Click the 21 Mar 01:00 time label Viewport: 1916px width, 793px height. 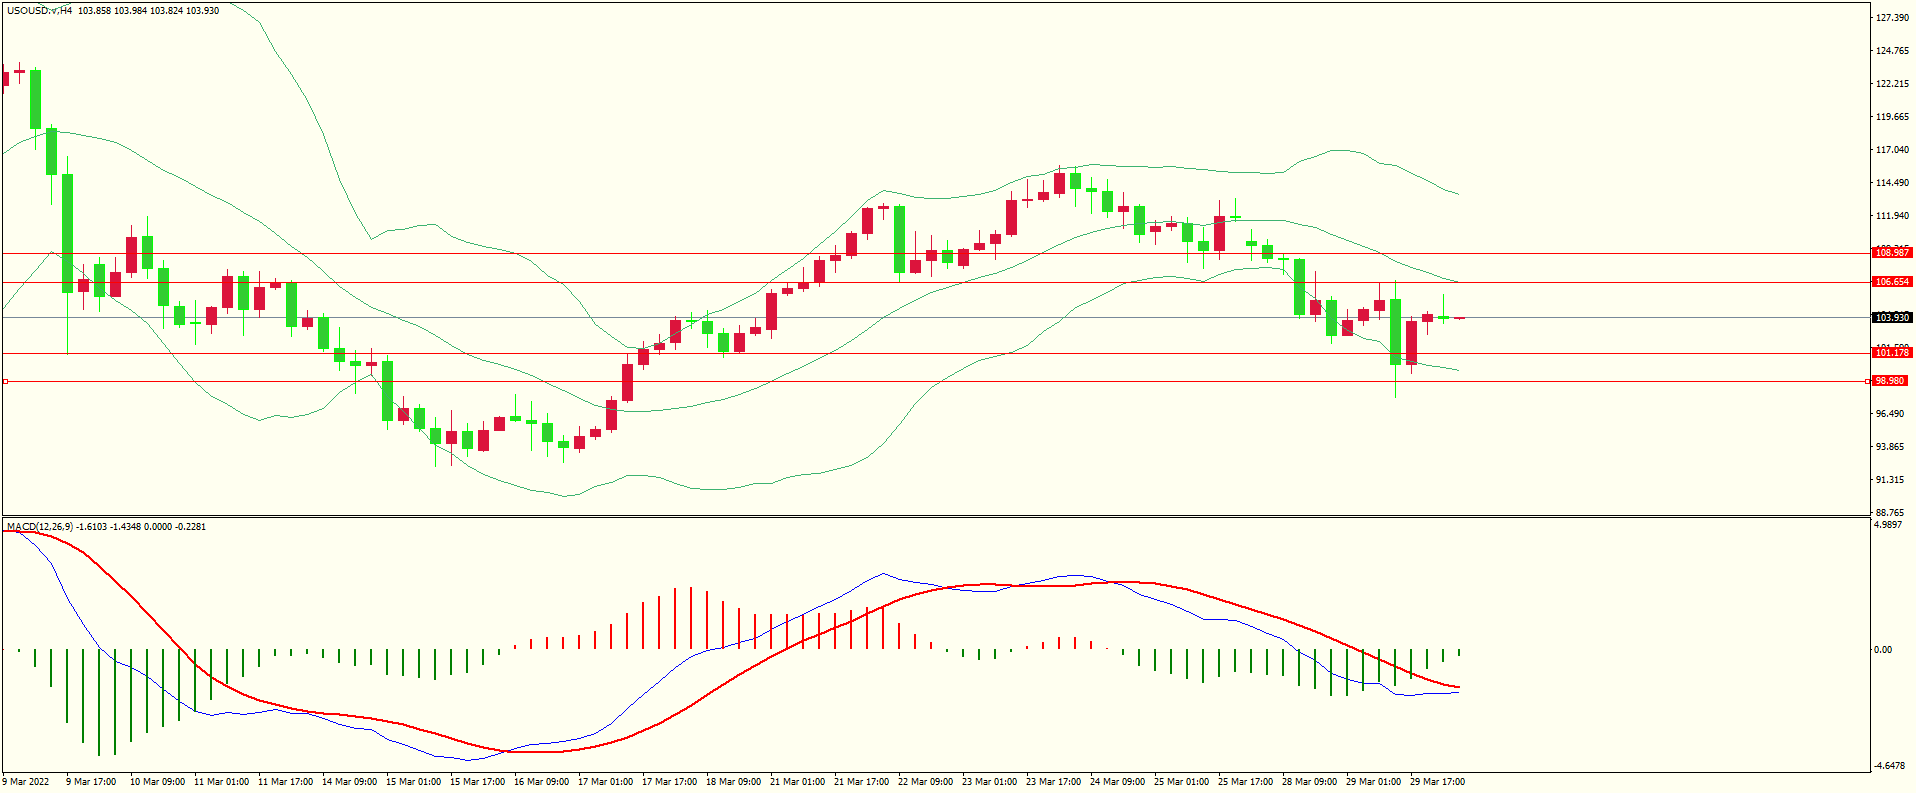click(797, 782)
